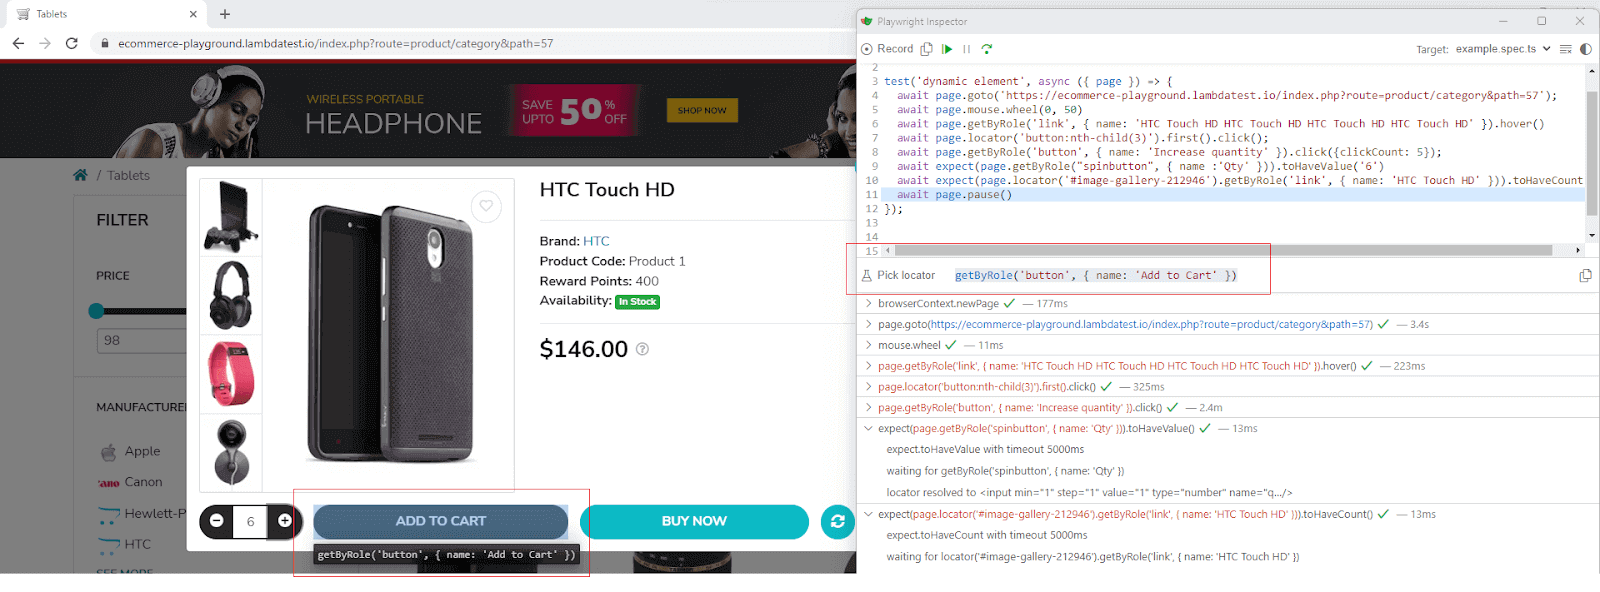This screenshot has height=592, width=1600.
Task: Open the HTC brand link
Action: tap(596, 241)
